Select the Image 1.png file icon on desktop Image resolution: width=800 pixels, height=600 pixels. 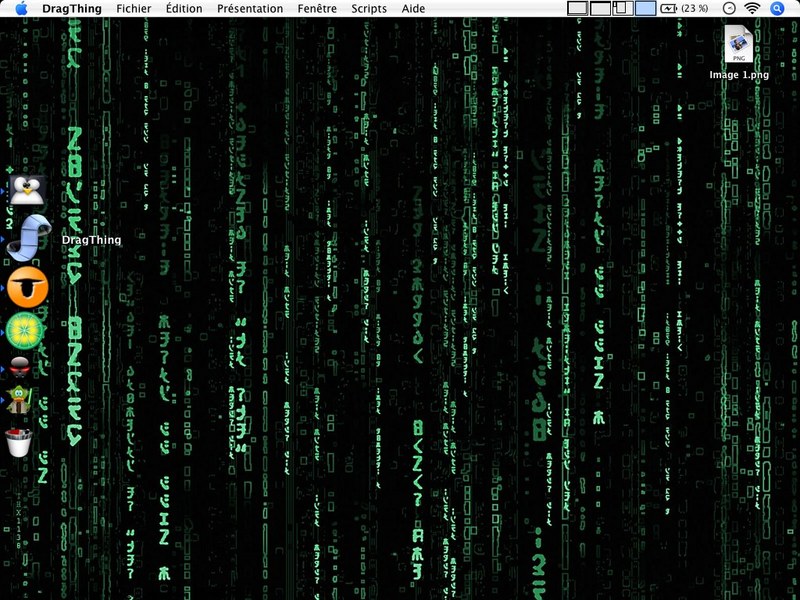(739, 44)
